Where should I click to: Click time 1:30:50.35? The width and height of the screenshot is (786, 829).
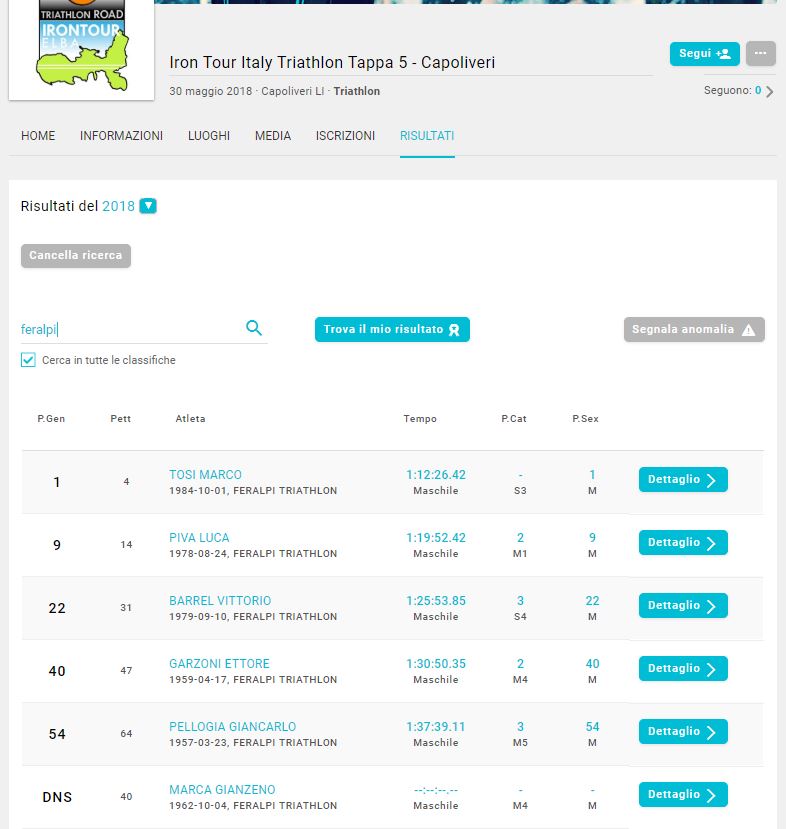tap(436, 664)
